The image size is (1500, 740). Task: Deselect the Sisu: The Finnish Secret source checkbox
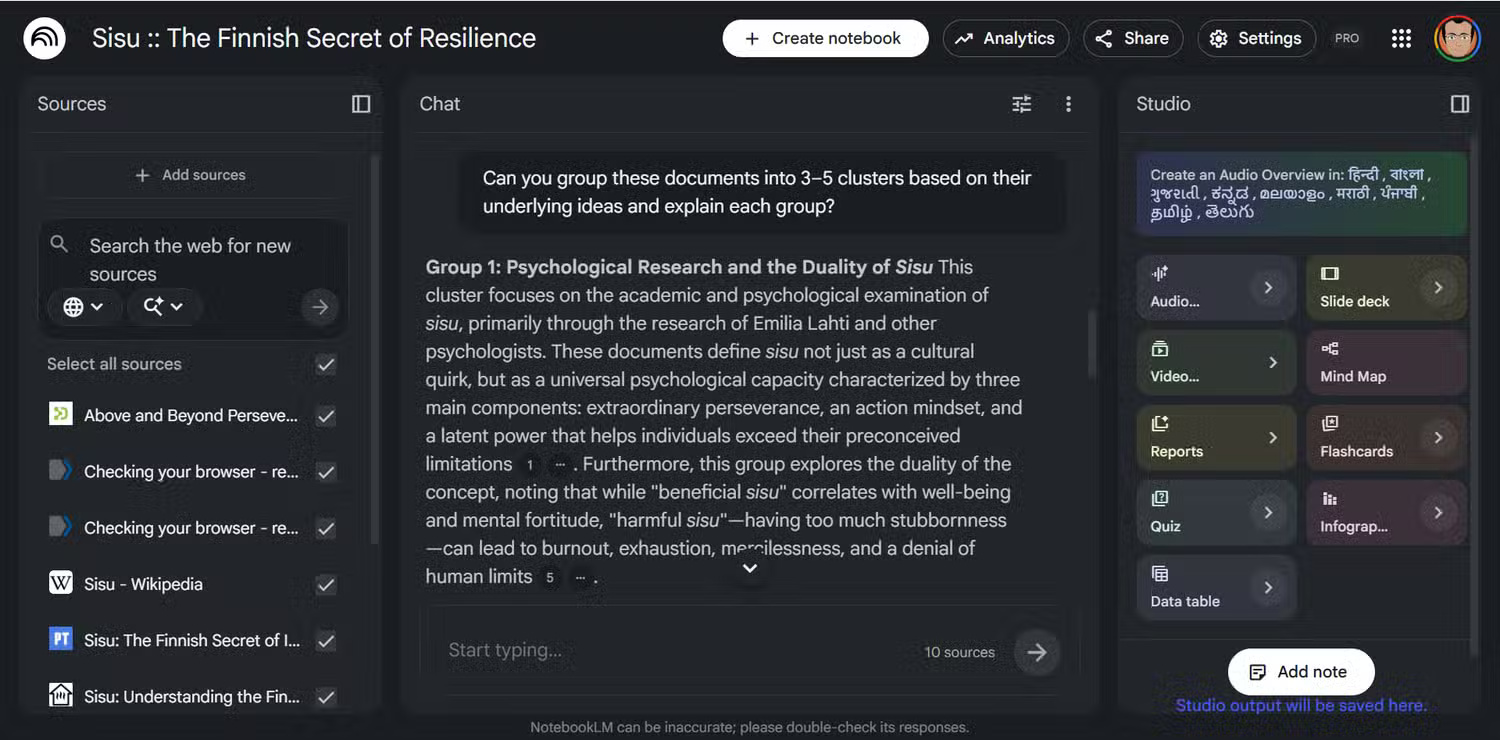coord(326,640)
